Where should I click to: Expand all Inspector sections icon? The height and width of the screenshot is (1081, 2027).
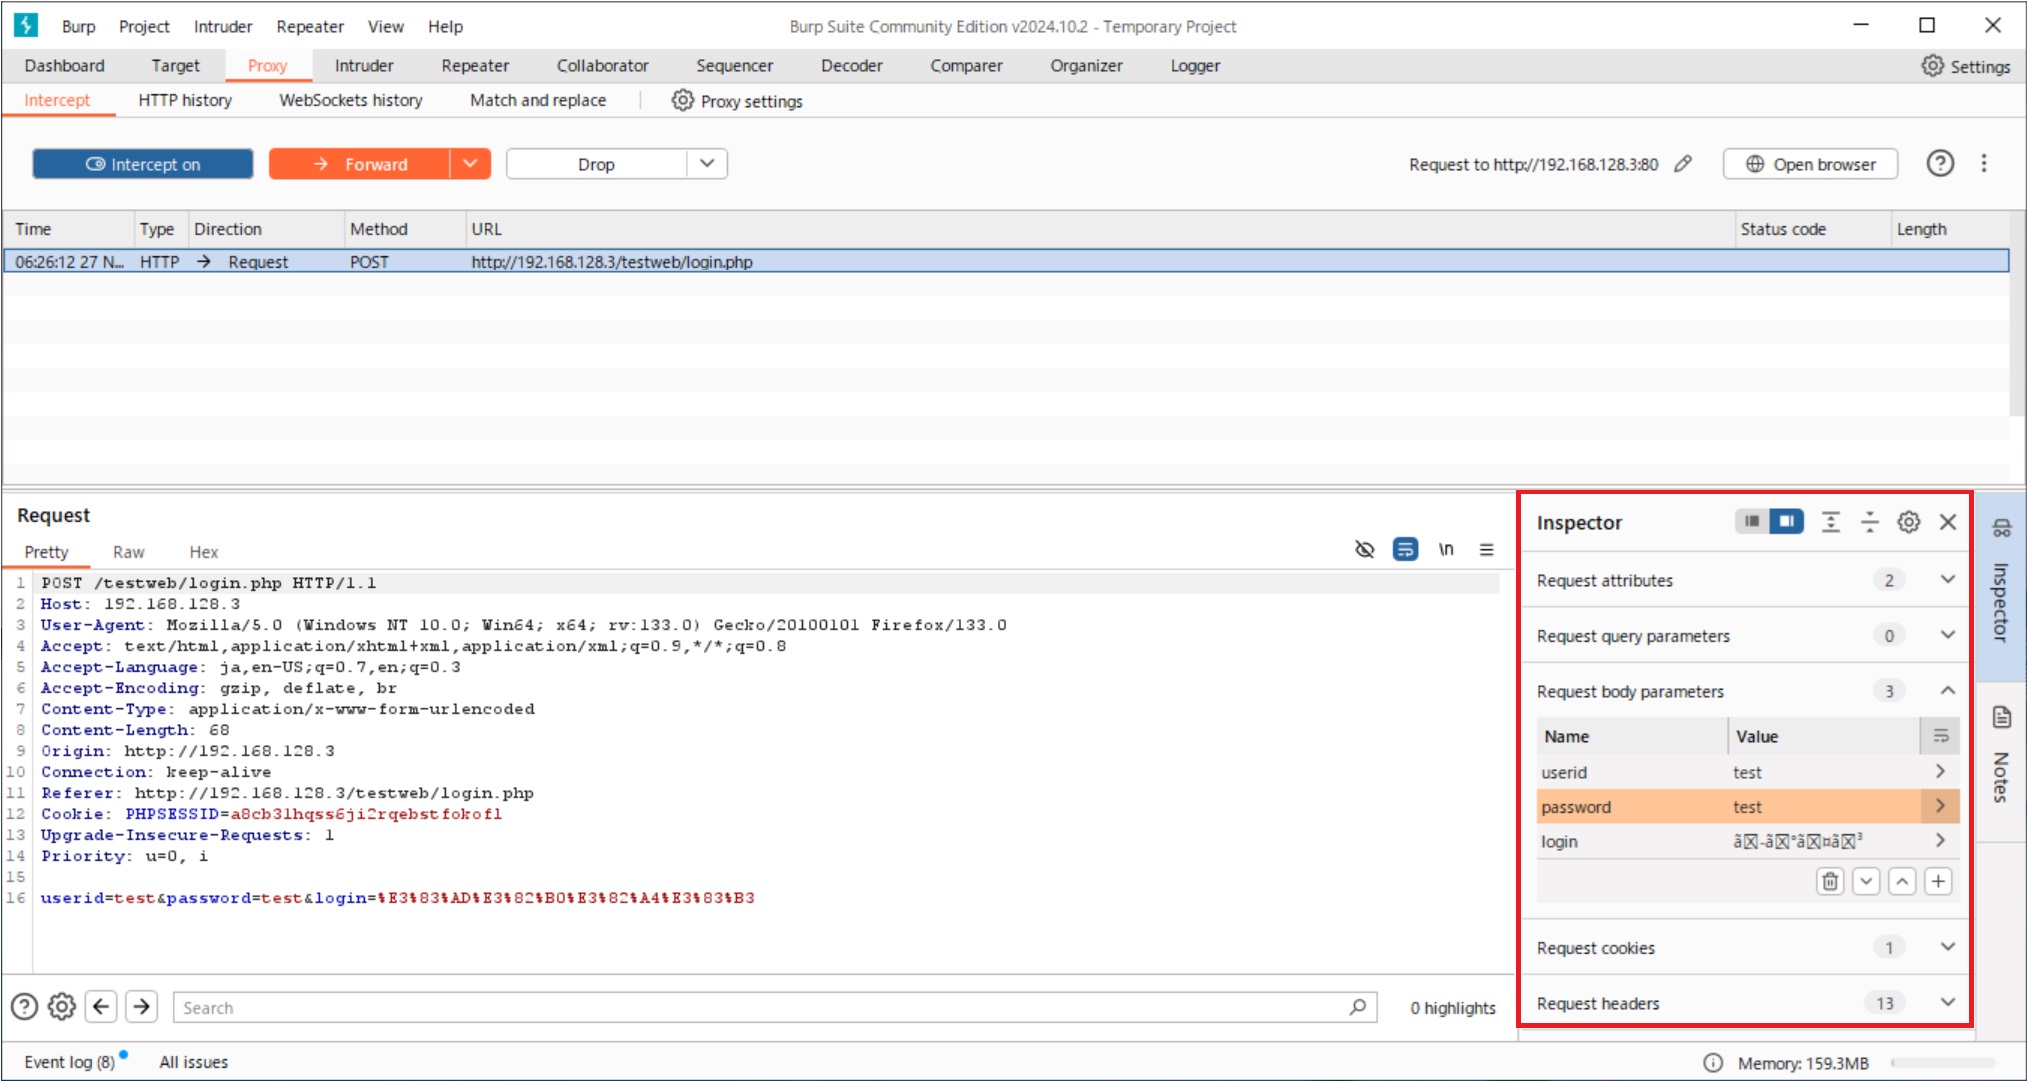(1830, 522)
